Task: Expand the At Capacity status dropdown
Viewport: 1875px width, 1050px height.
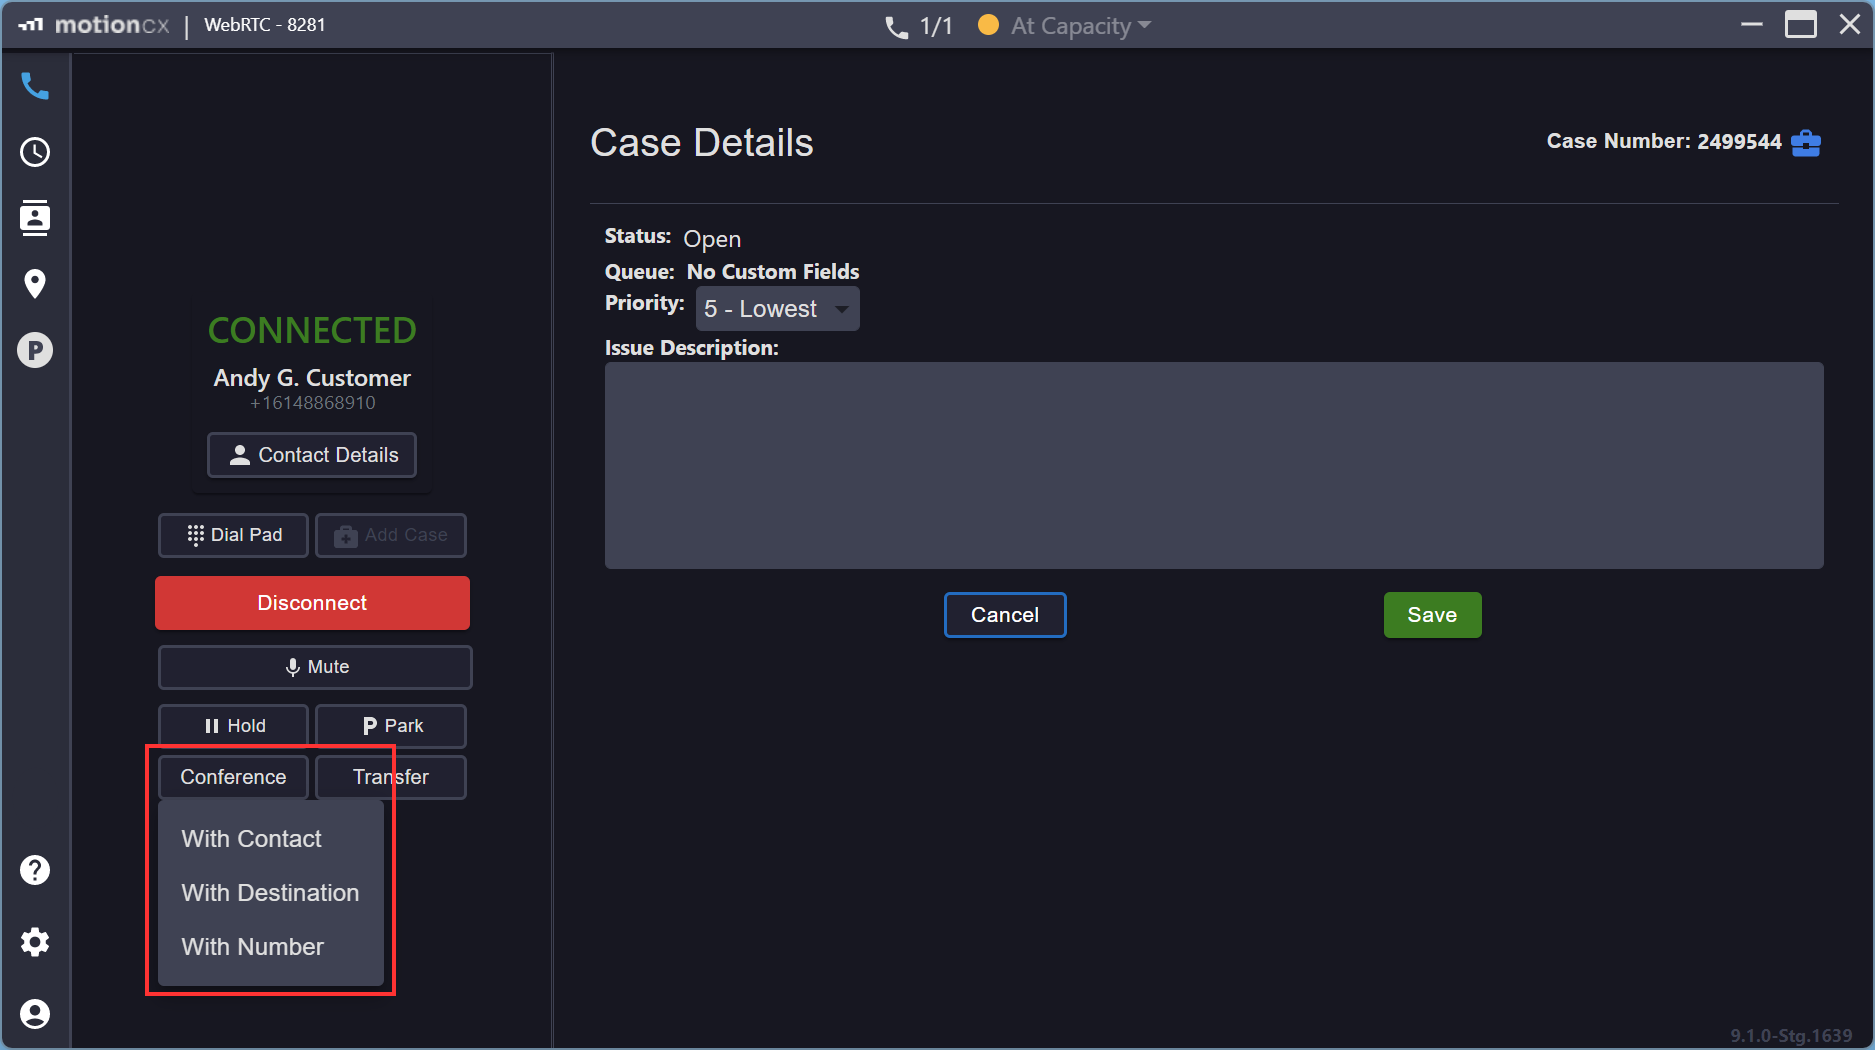Action: tap(1080, 26)
